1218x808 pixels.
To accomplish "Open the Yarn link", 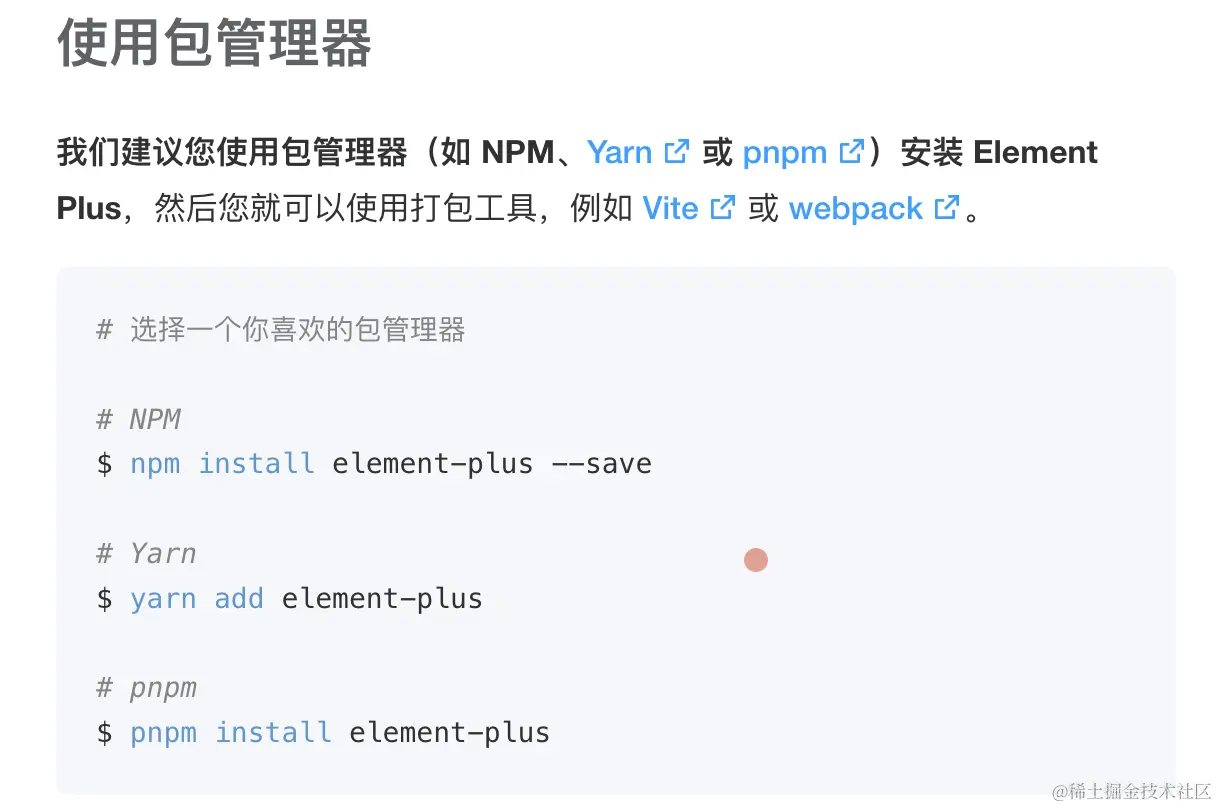I will (619, 153).
